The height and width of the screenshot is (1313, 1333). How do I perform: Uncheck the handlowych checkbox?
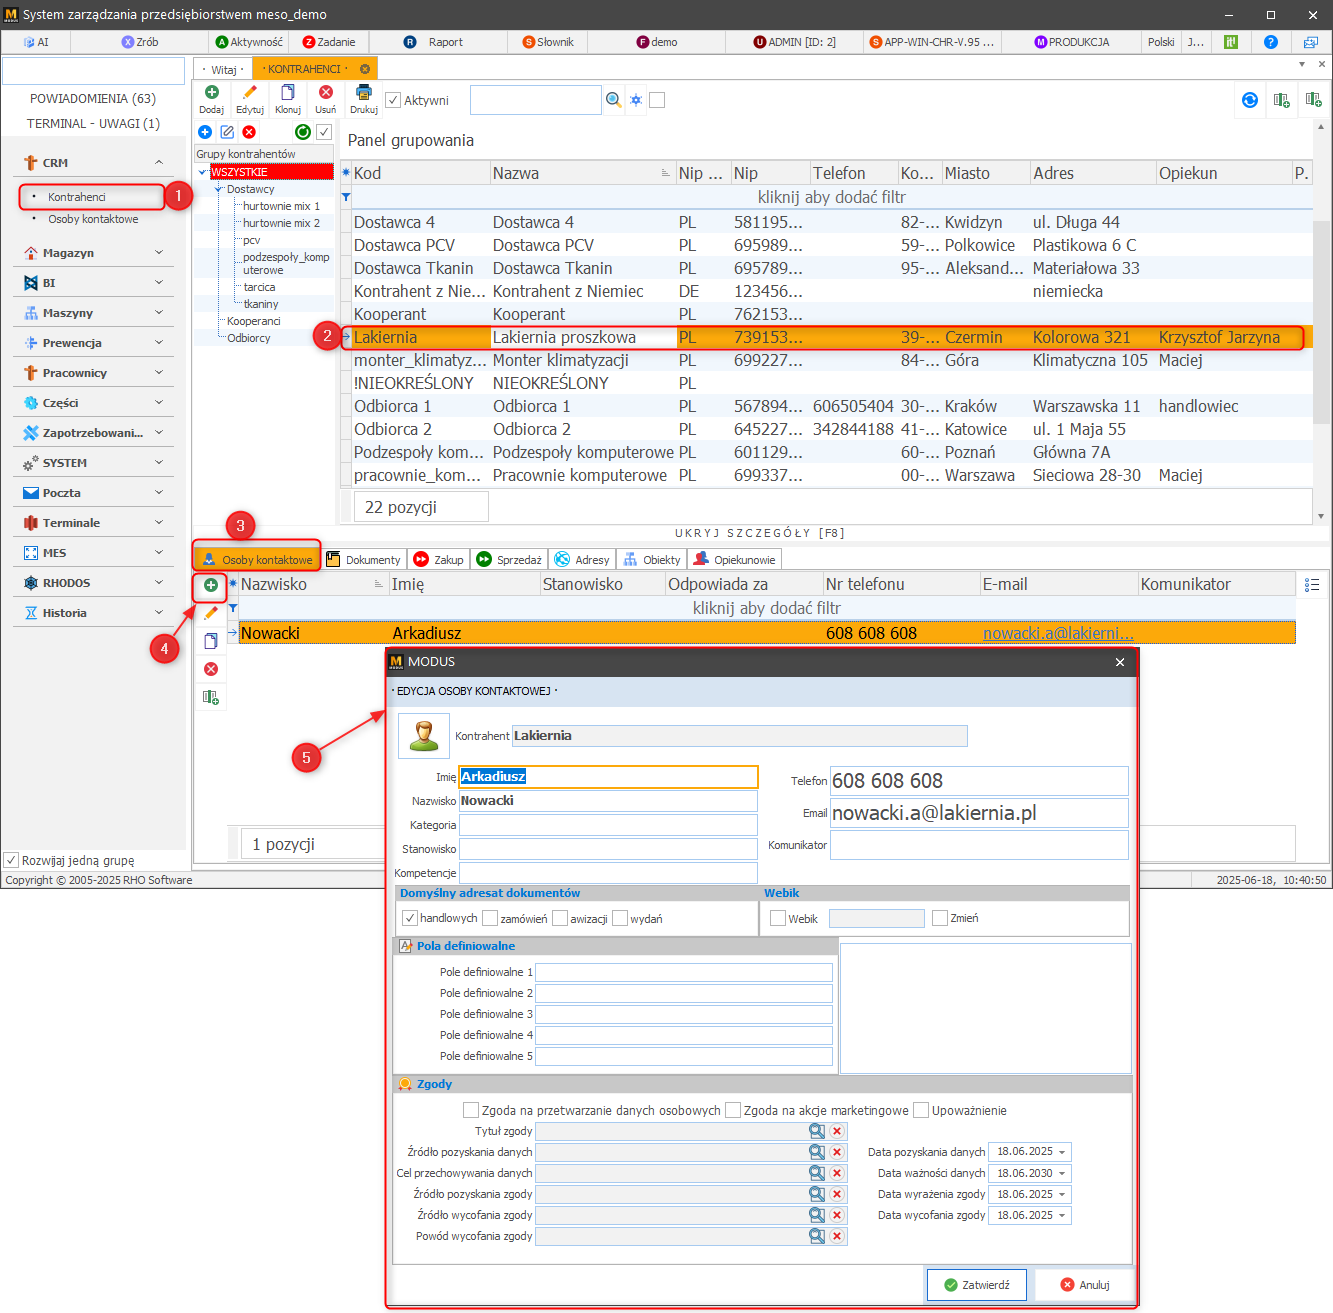(410, 918)
